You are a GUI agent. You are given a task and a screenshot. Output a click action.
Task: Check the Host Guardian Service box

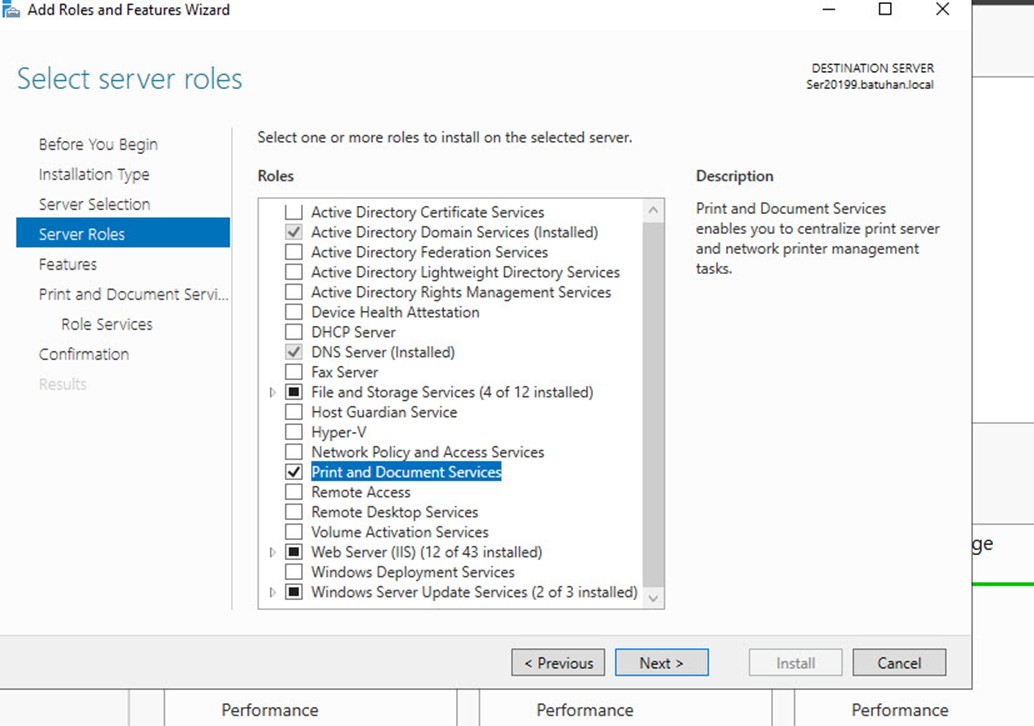[293, 412]
